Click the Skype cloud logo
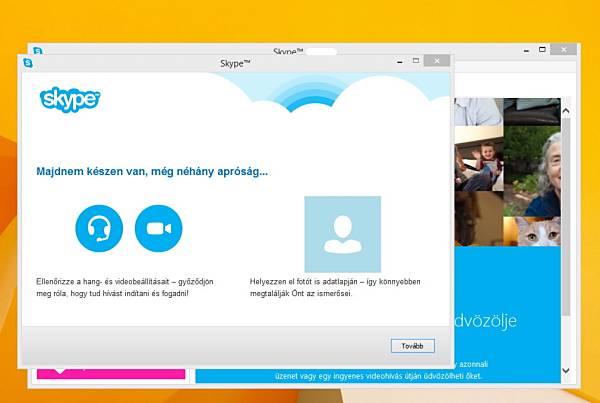Screen dimensions: 600x403 point(70,100)
